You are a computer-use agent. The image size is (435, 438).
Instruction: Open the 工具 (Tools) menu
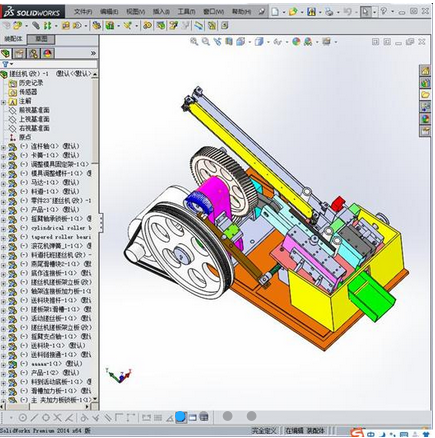click(x=186, y=12)
